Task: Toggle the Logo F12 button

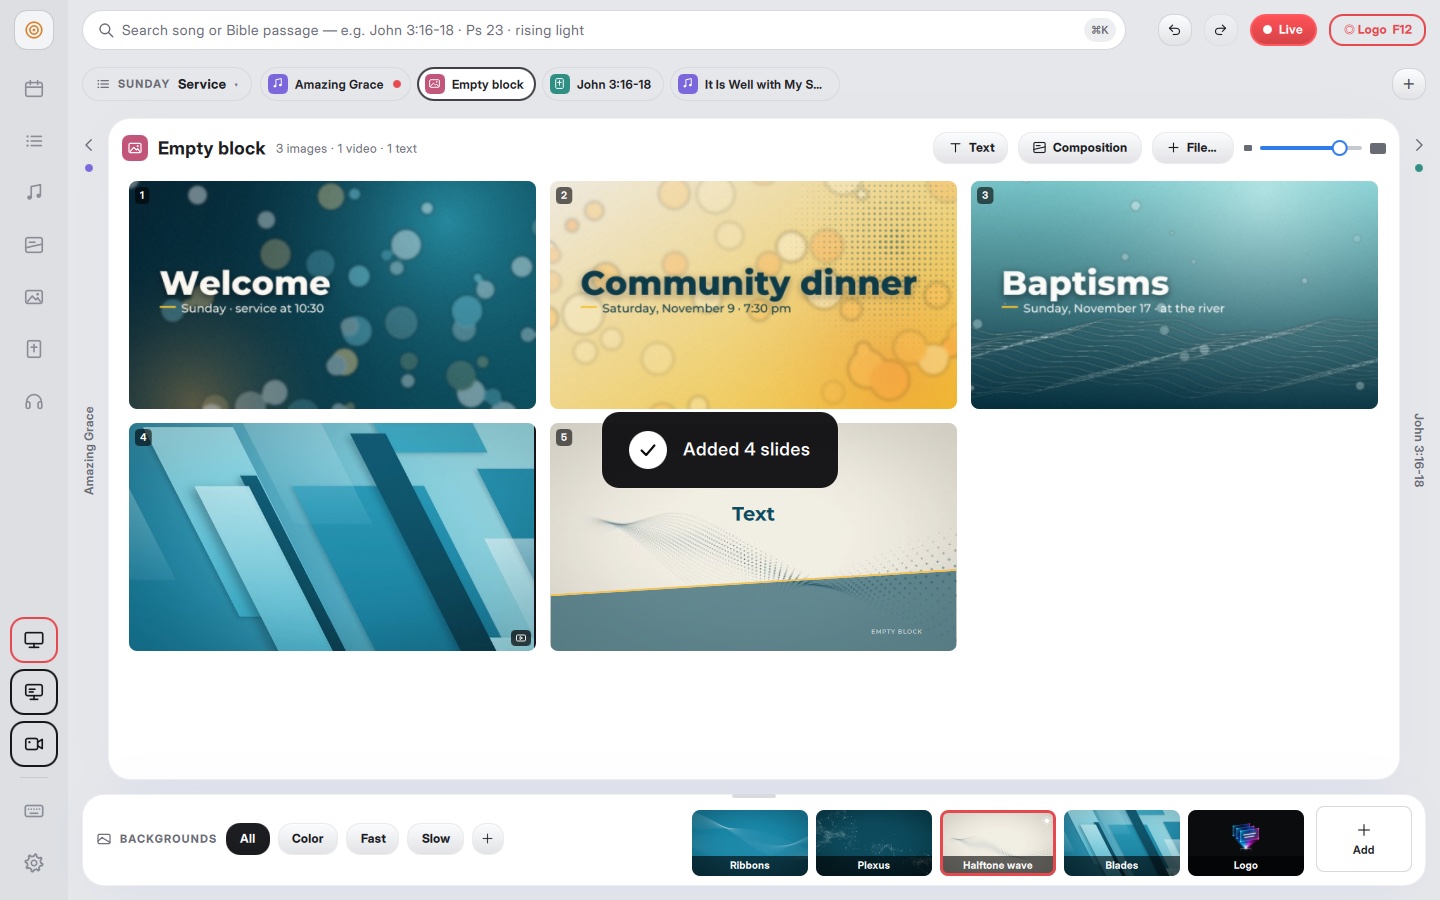Action: [x=1377, y=30]
